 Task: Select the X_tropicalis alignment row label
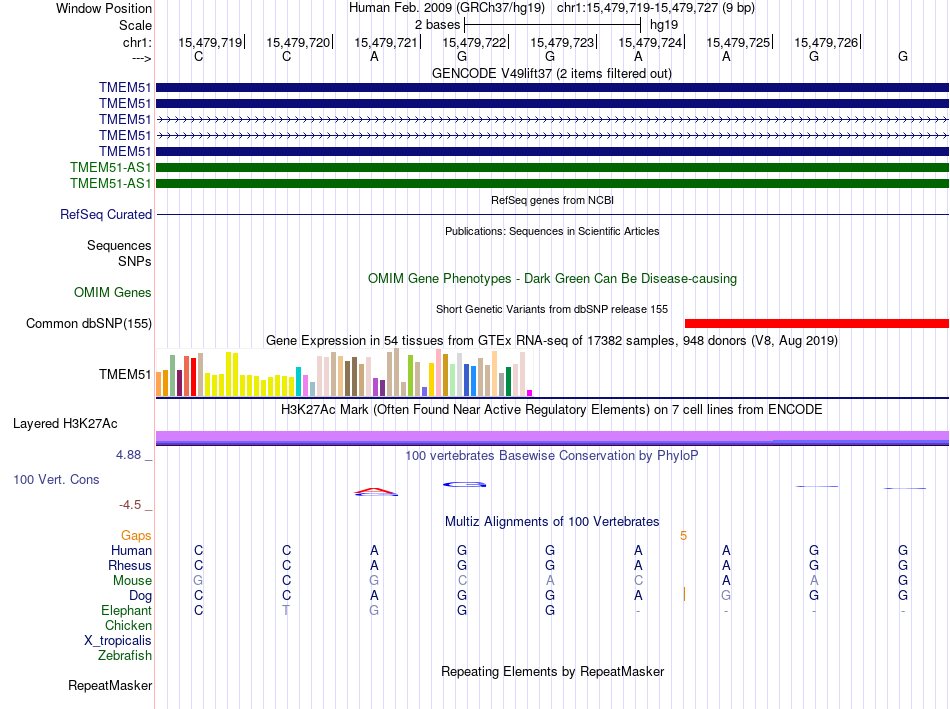(x=118, y=641)
